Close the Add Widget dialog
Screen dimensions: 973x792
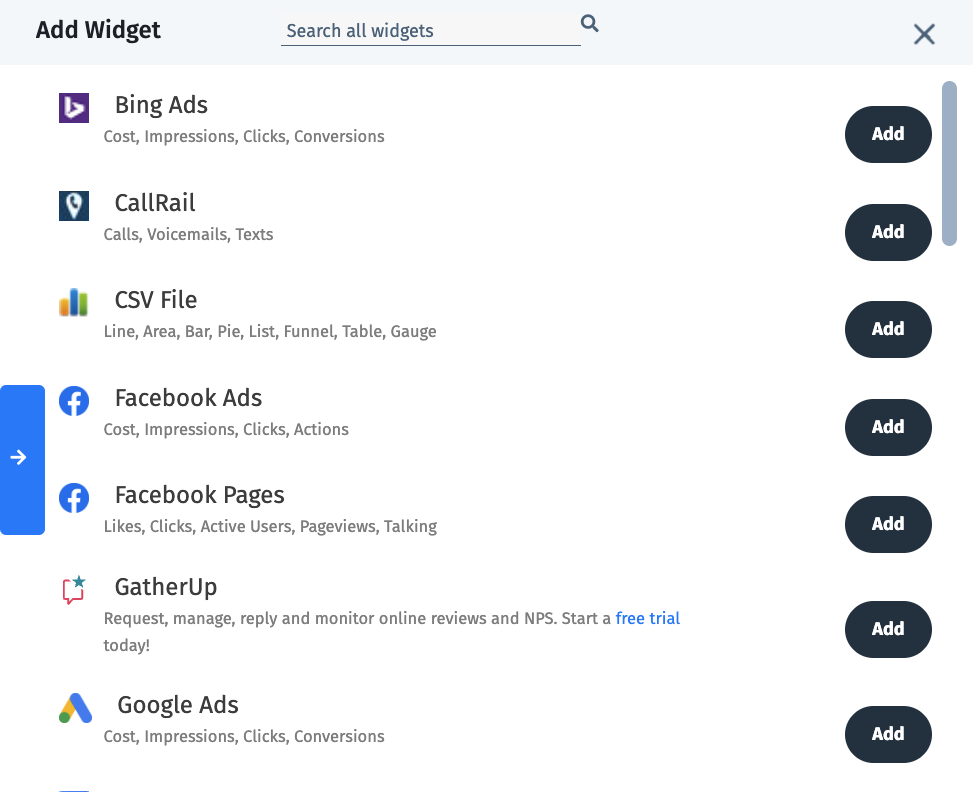coord(923,33)
